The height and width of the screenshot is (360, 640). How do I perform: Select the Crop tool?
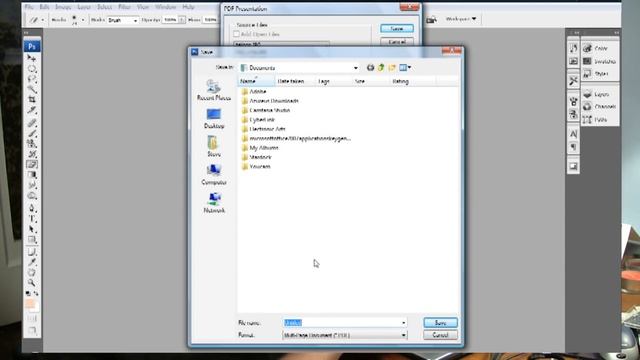tap(31, 100)
